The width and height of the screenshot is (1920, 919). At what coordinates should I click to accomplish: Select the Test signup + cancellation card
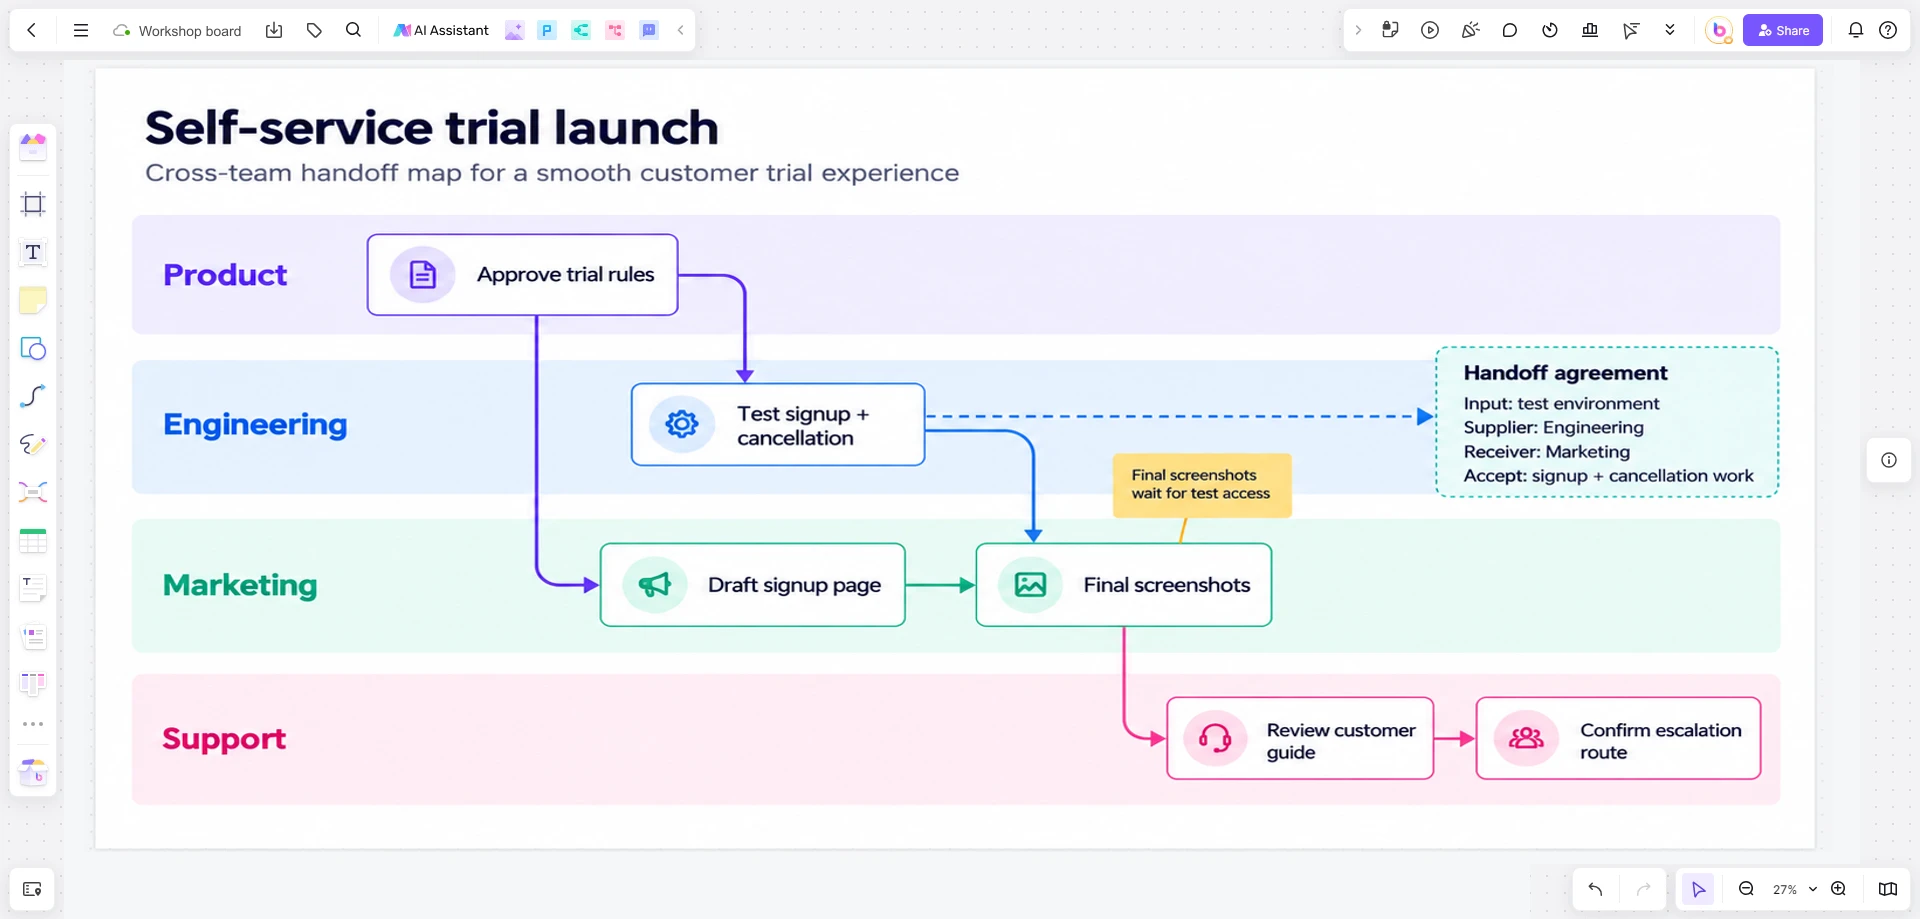[x=778, y=425]
